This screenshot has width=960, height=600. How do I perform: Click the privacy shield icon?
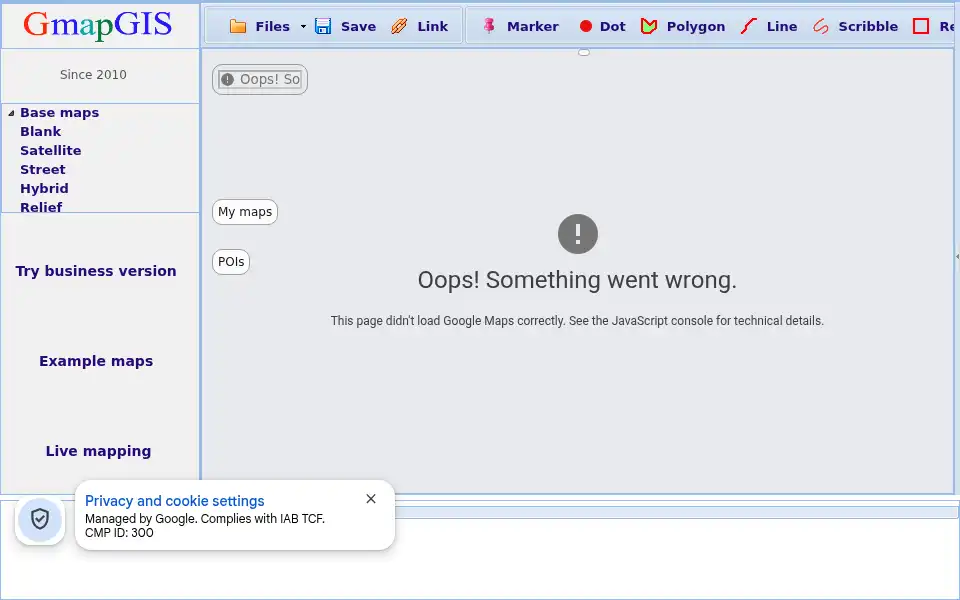[40, 519]
